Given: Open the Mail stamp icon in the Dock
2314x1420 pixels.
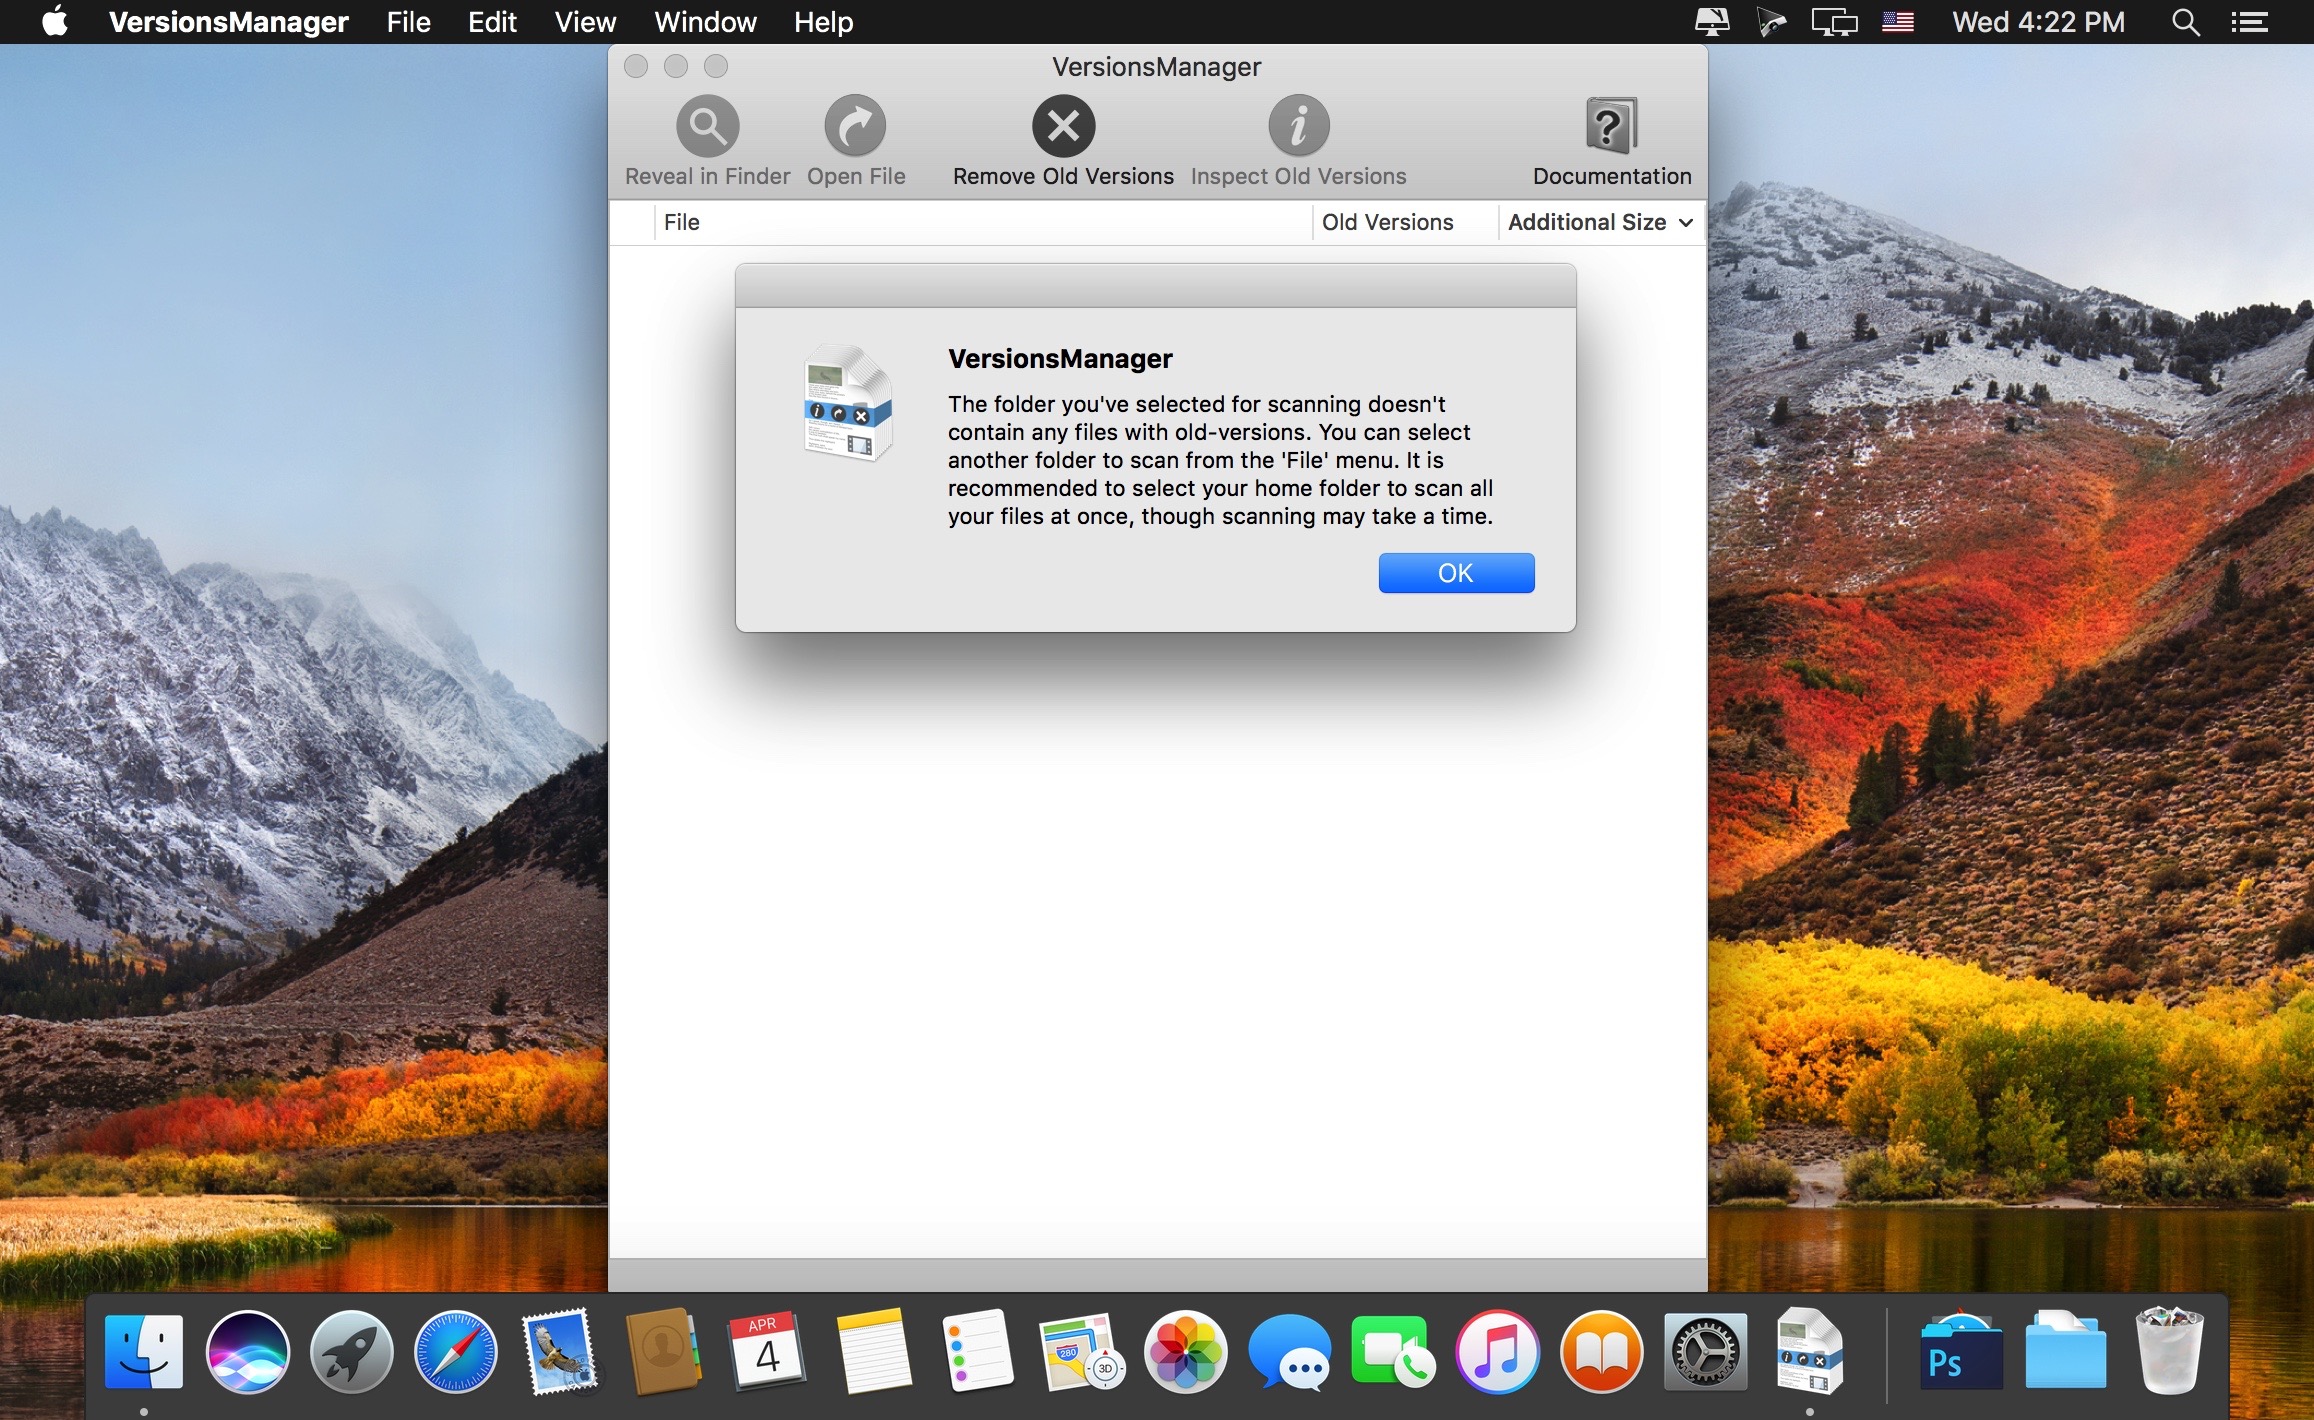Looking at the screenshot, I should click(x=560, y=1353).
